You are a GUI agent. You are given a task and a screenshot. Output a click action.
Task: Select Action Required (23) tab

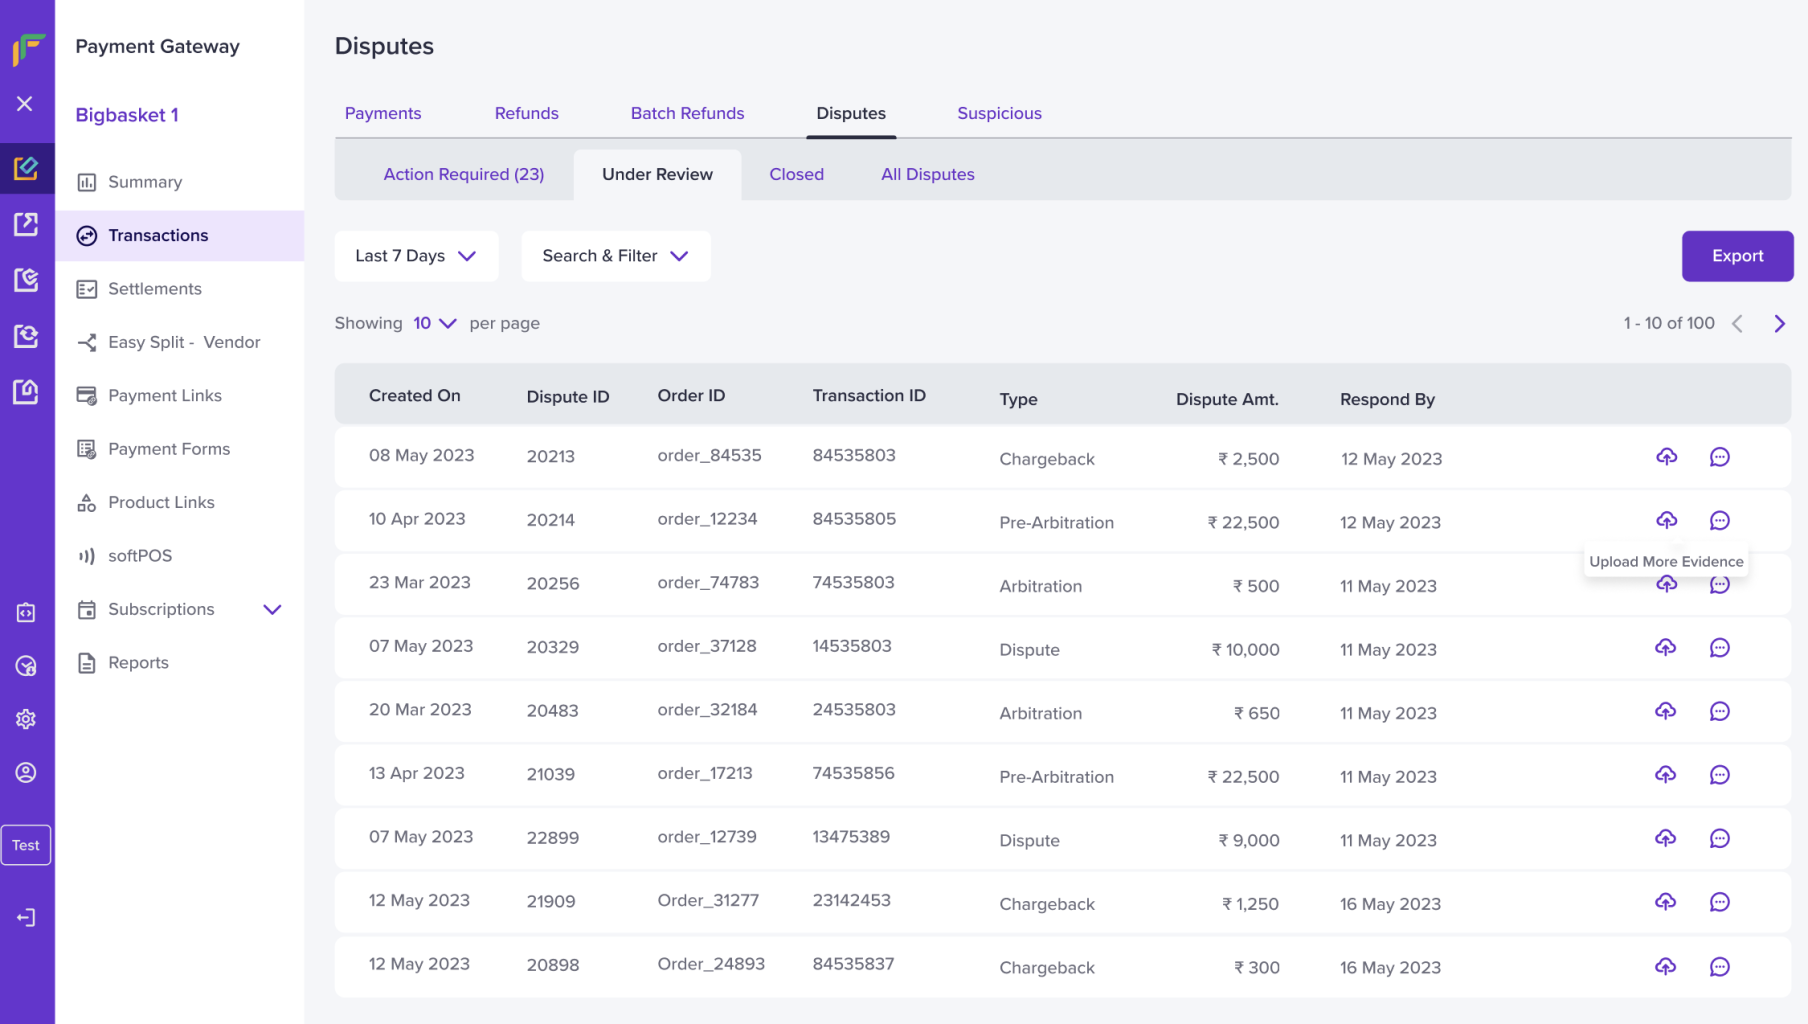click(x=463, y=174)
